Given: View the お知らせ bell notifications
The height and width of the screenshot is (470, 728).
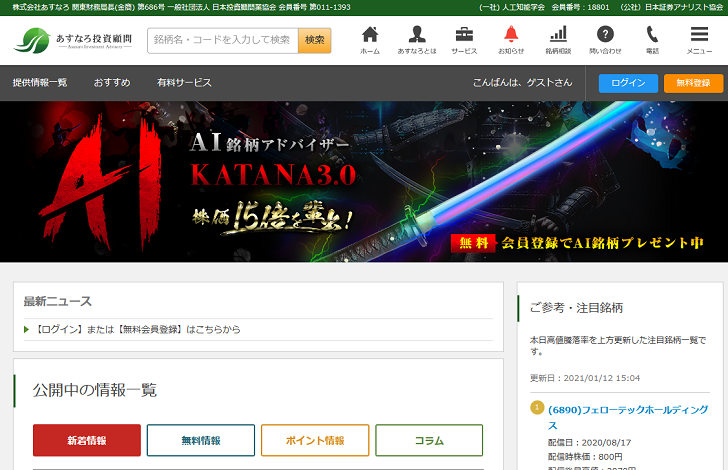Looking at the screenshot, I should pos(511,40).
